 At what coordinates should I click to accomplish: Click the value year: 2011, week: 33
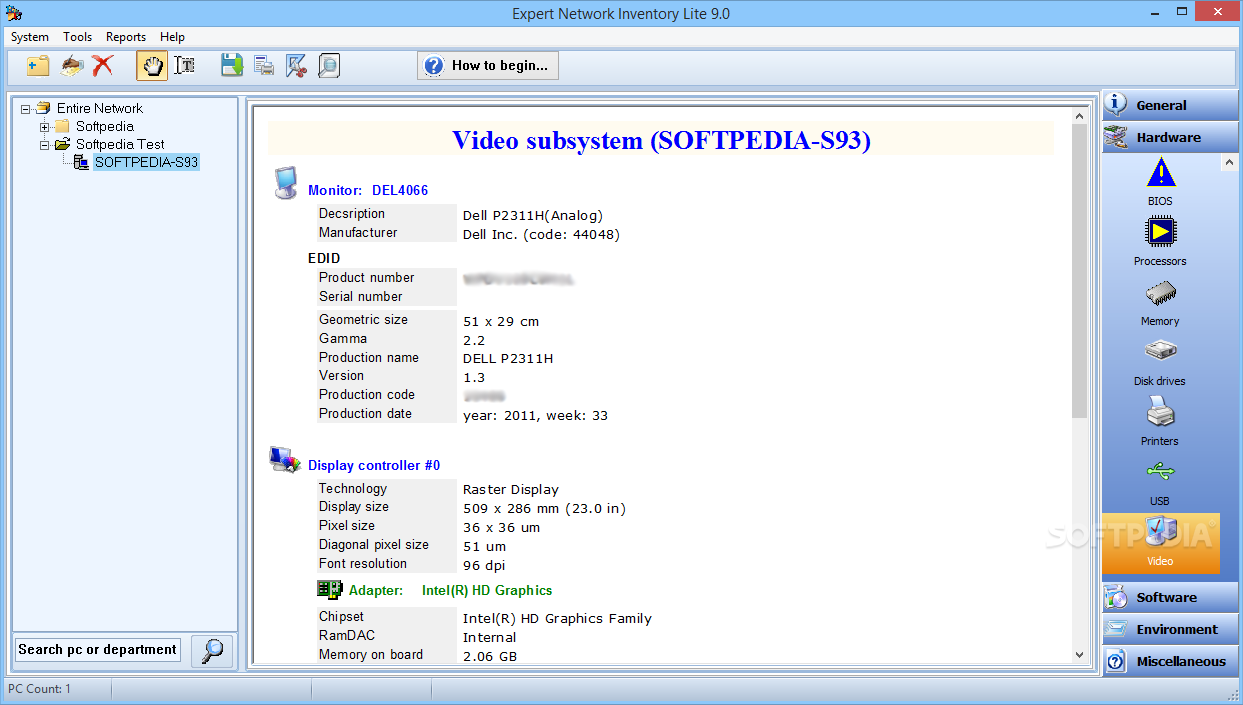pyautogui.click(x=535, y=415)
